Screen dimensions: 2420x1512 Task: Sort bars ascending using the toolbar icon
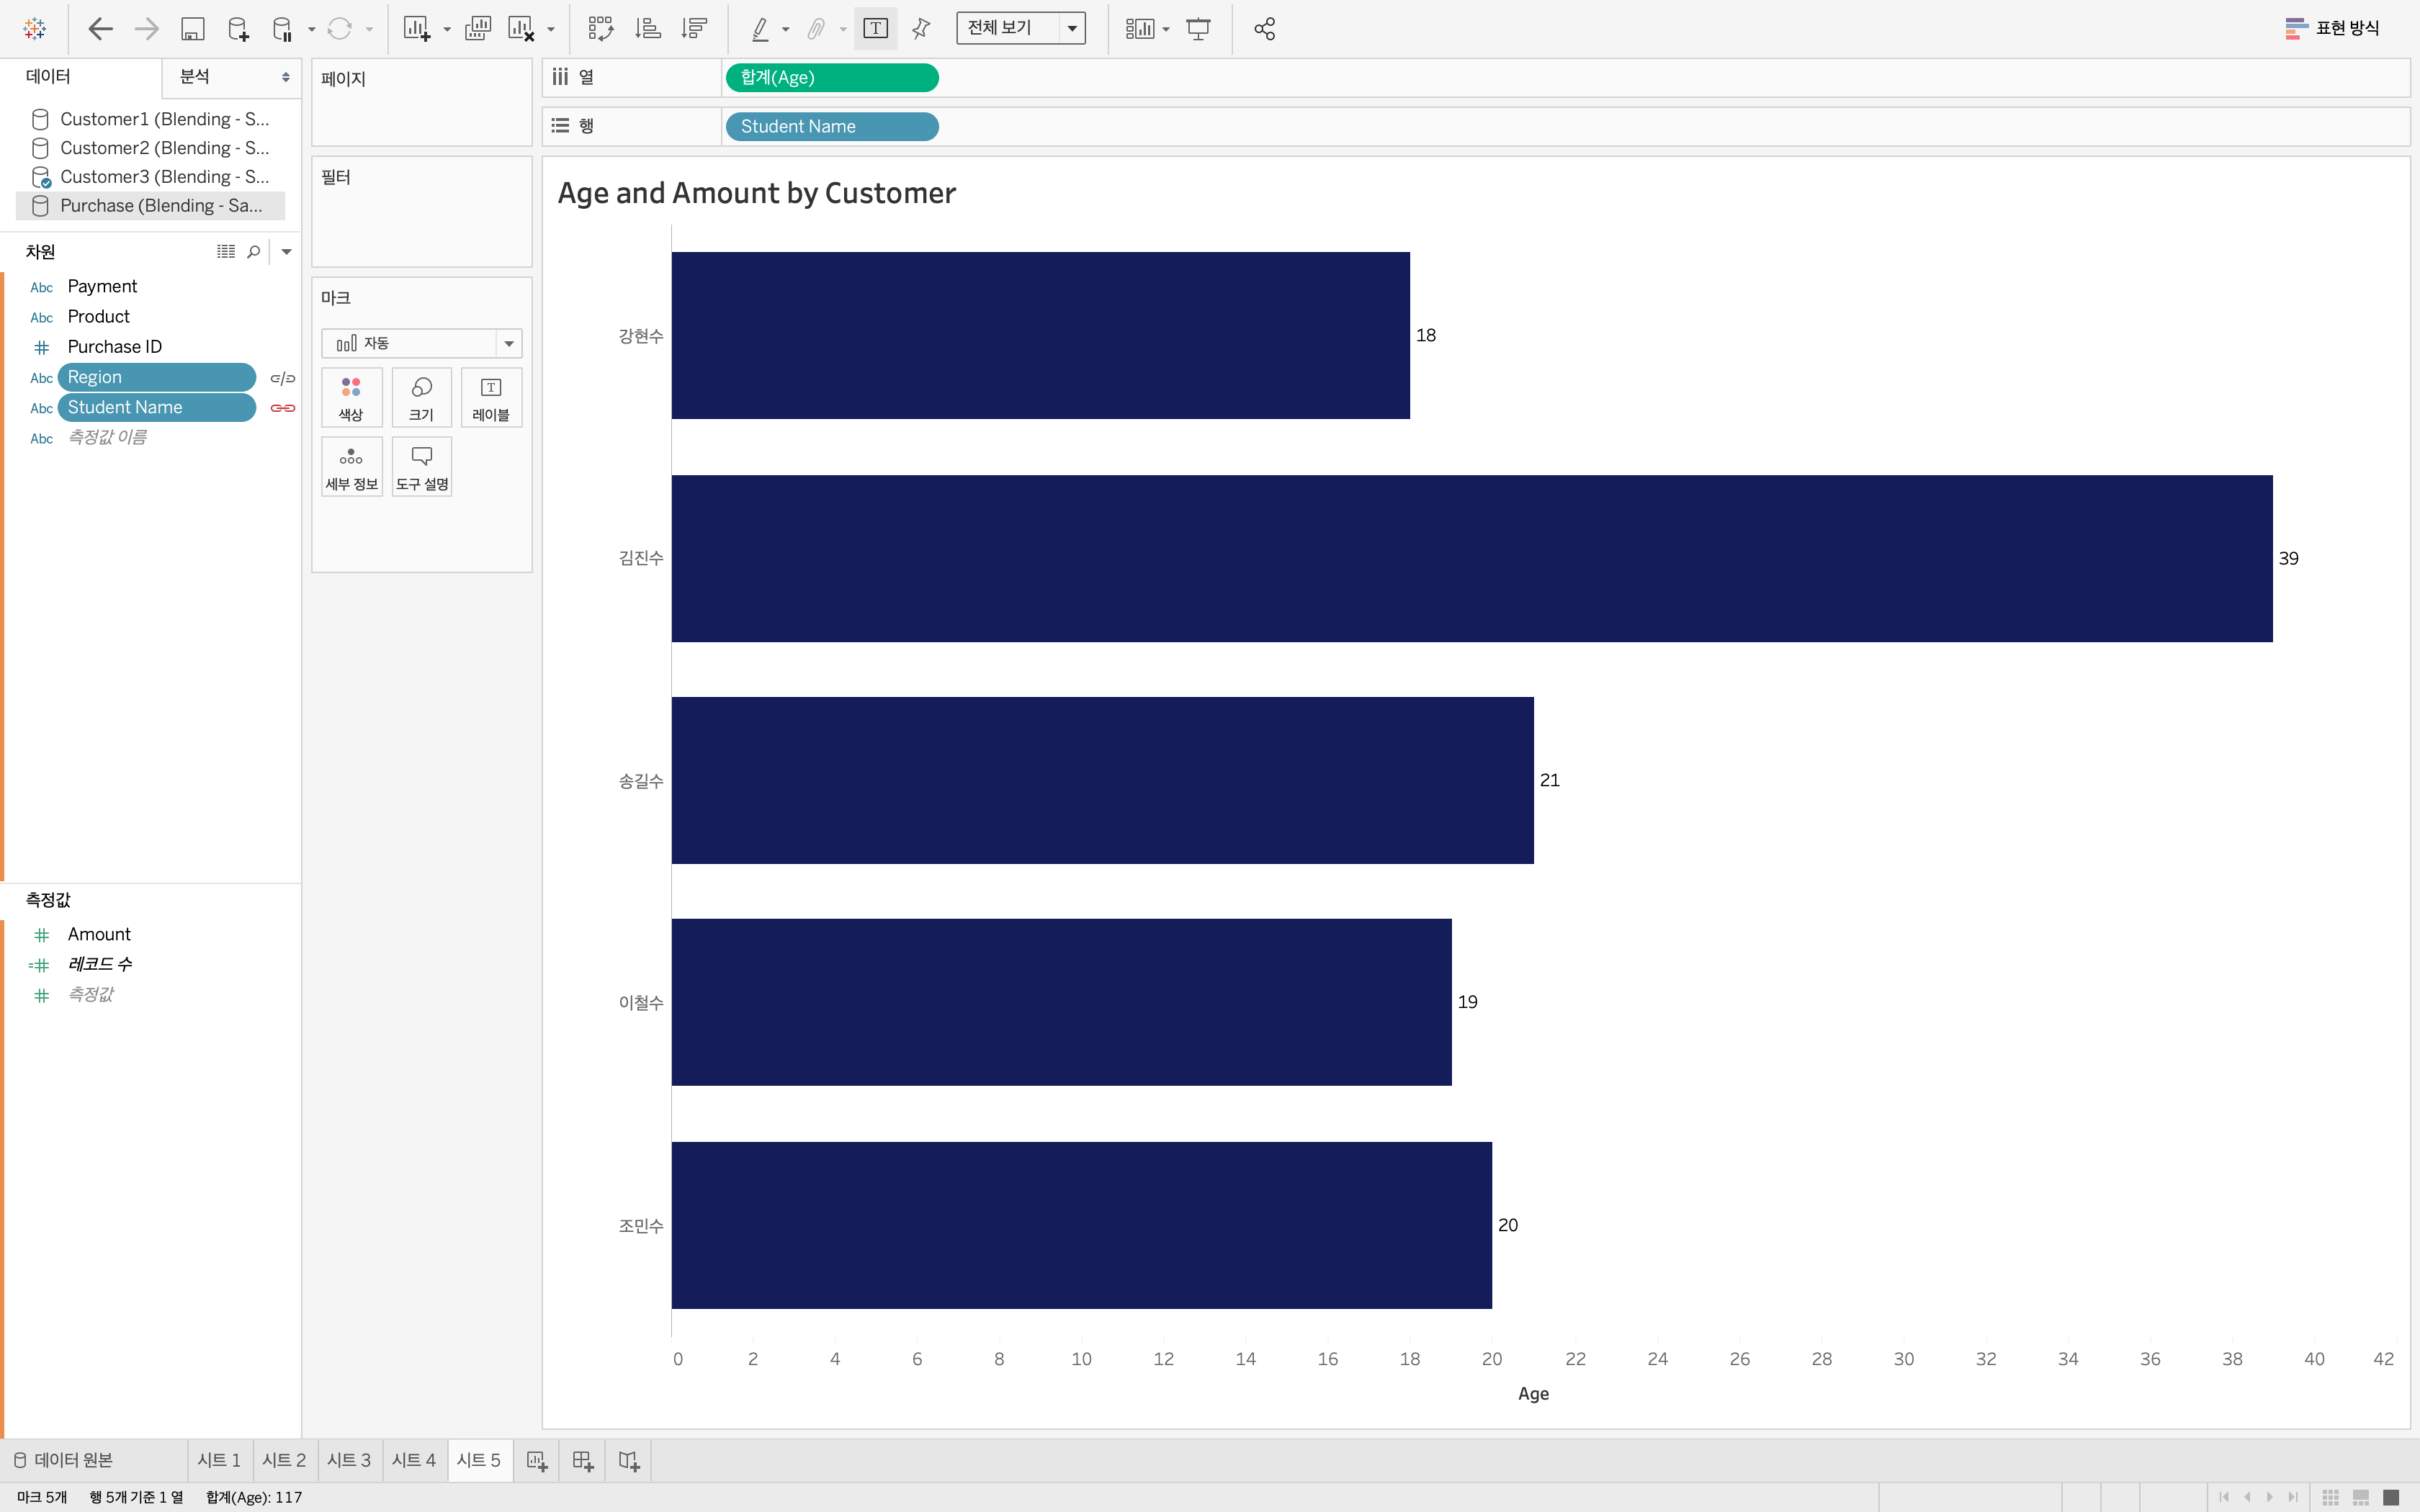click(x=648, y=29)
